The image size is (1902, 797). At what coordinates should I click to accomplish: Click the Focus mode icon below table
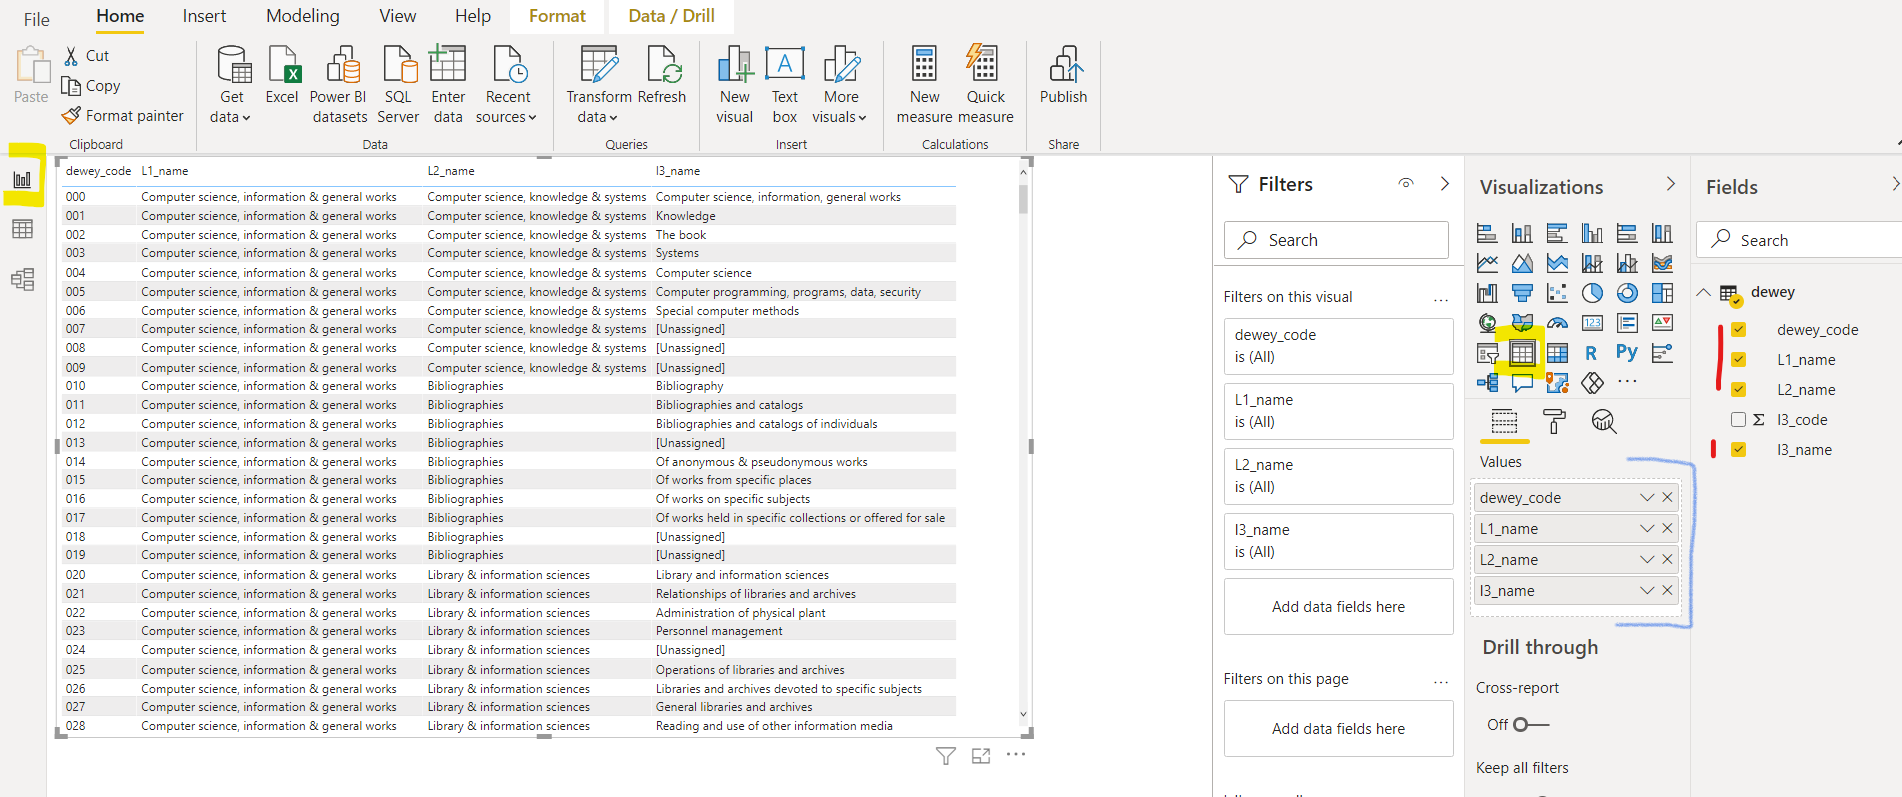coord(981,756)
